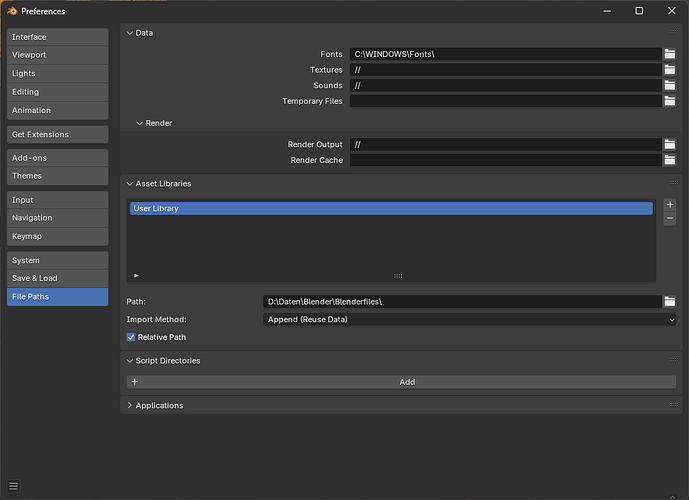The width and height of the screenshot is (689, 500).
Task: Add a new asset library with plus icon
Action: coord(670,204)
